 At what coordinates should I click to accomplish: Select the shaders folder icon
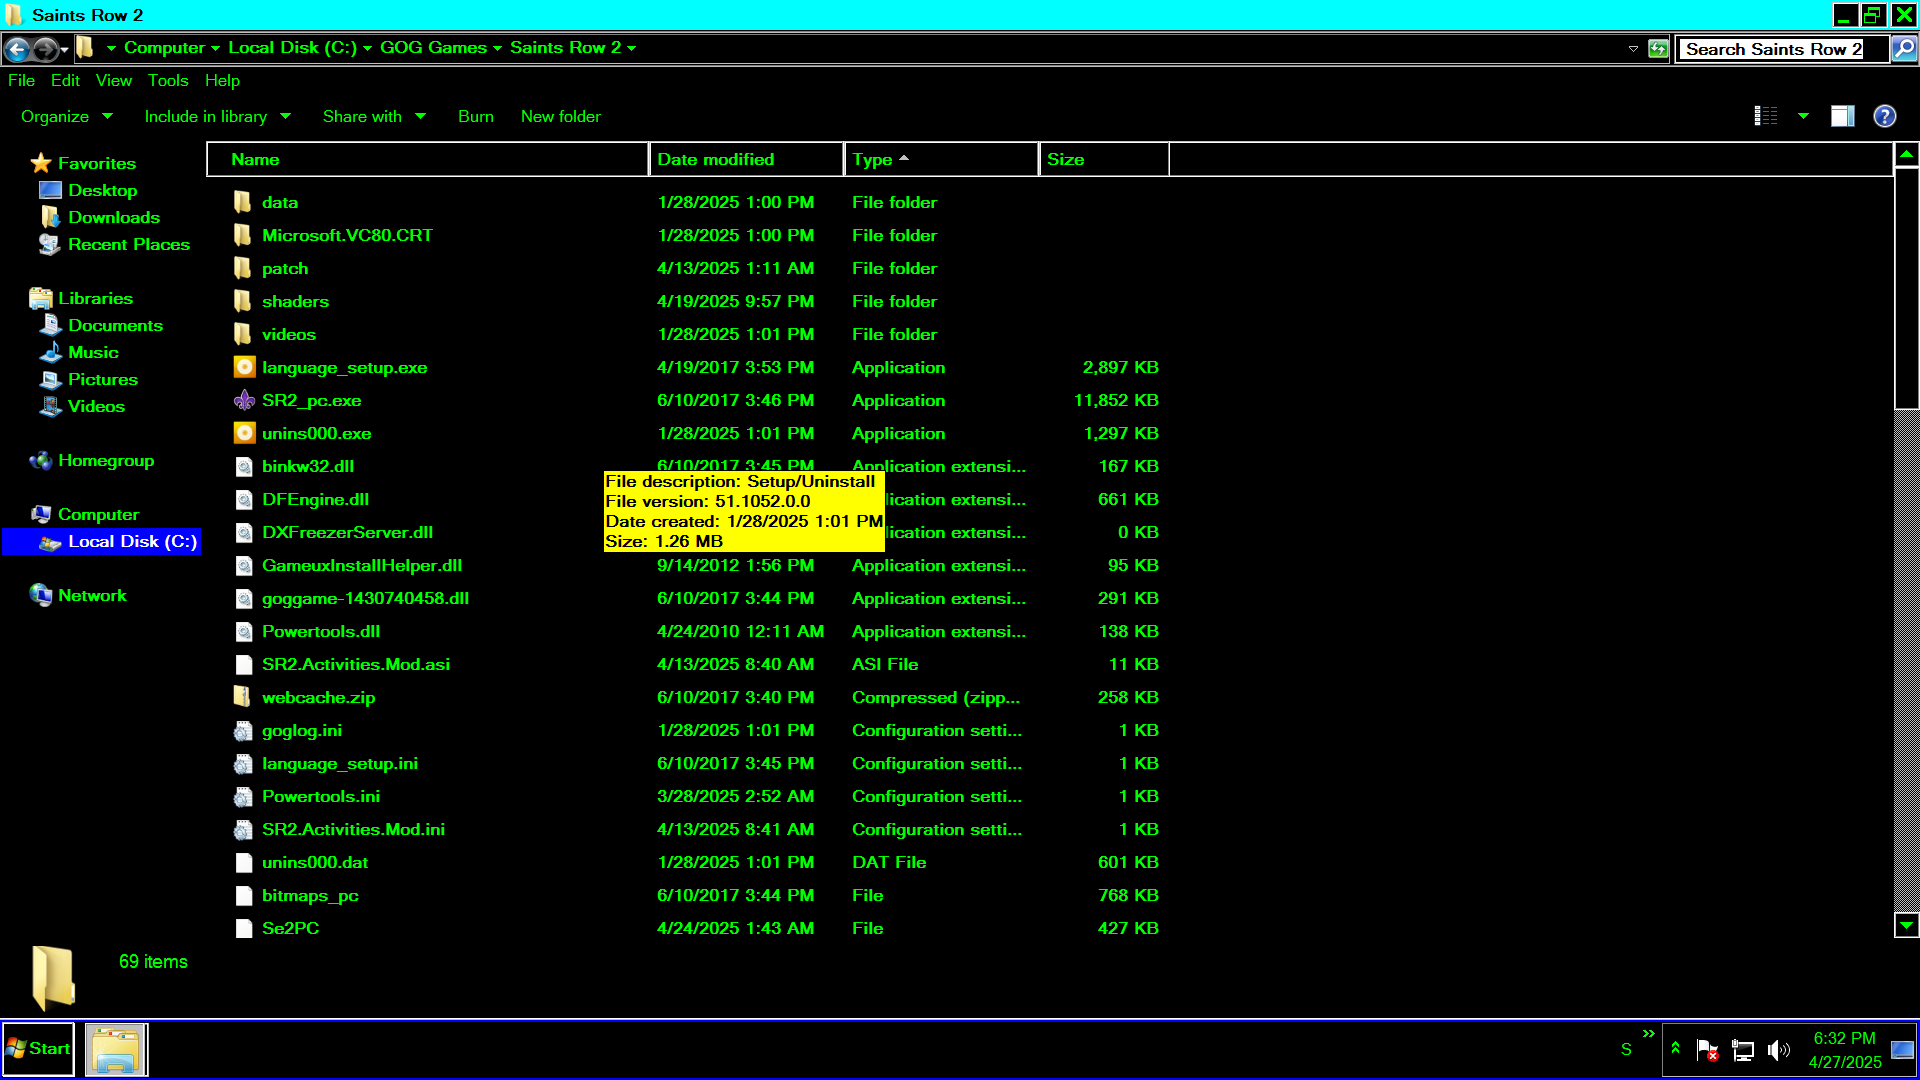pyautogui.click(x=243, y=301)
